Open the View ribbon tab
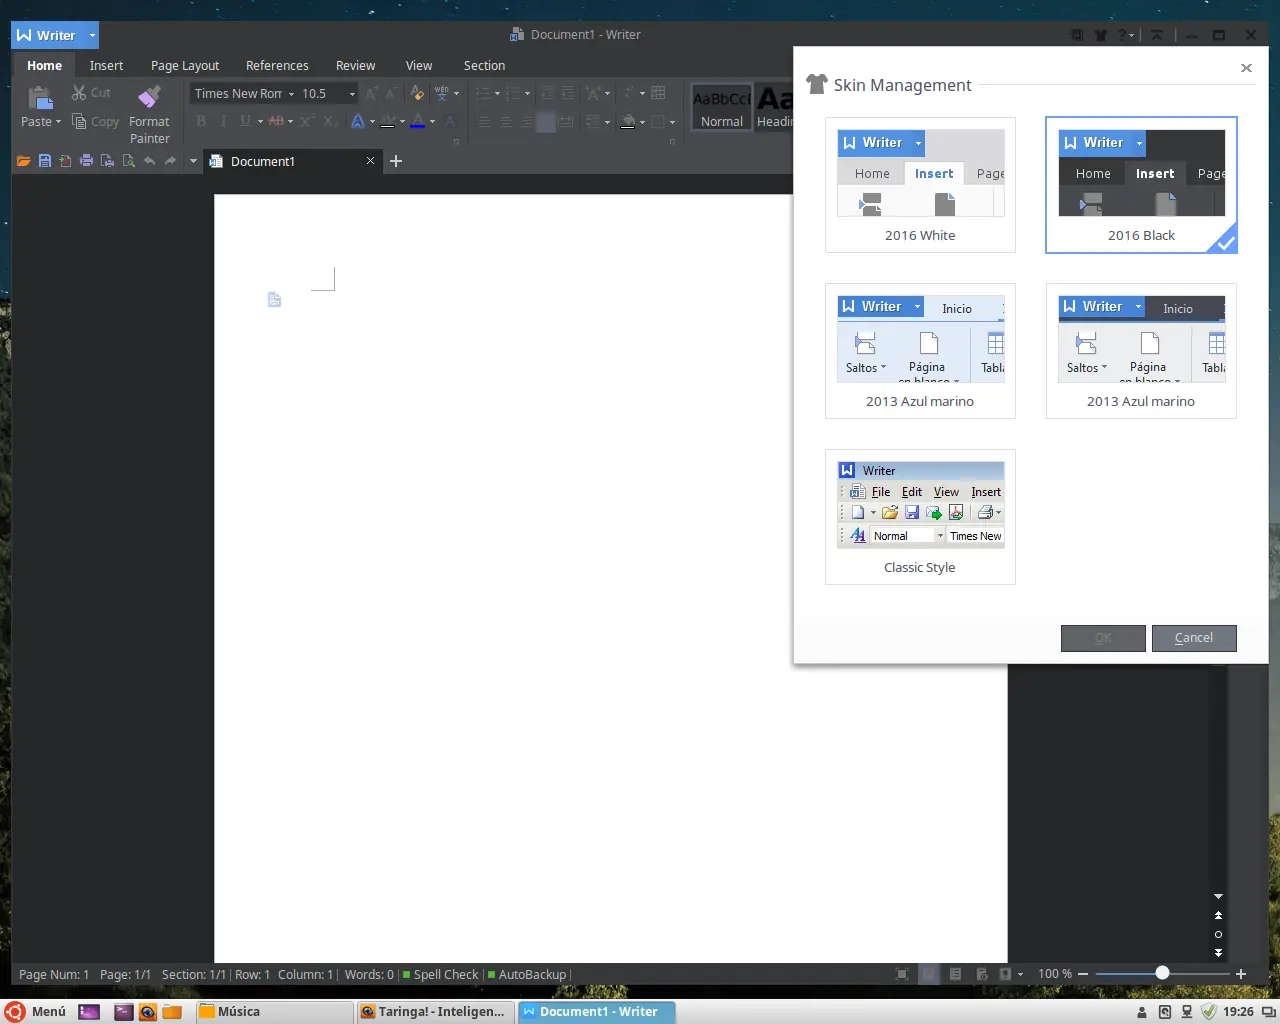Viewport: 1280px width, 1024px height. click(419, 66)
